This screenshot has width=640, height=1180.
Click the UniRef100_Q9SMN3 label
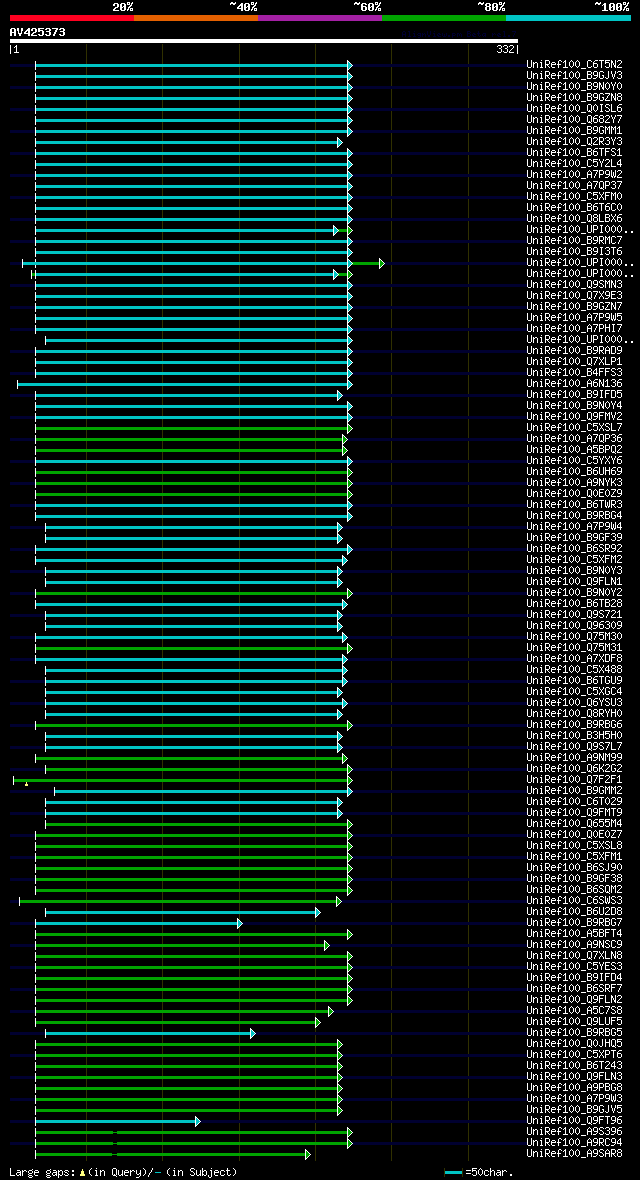(574, 285)
